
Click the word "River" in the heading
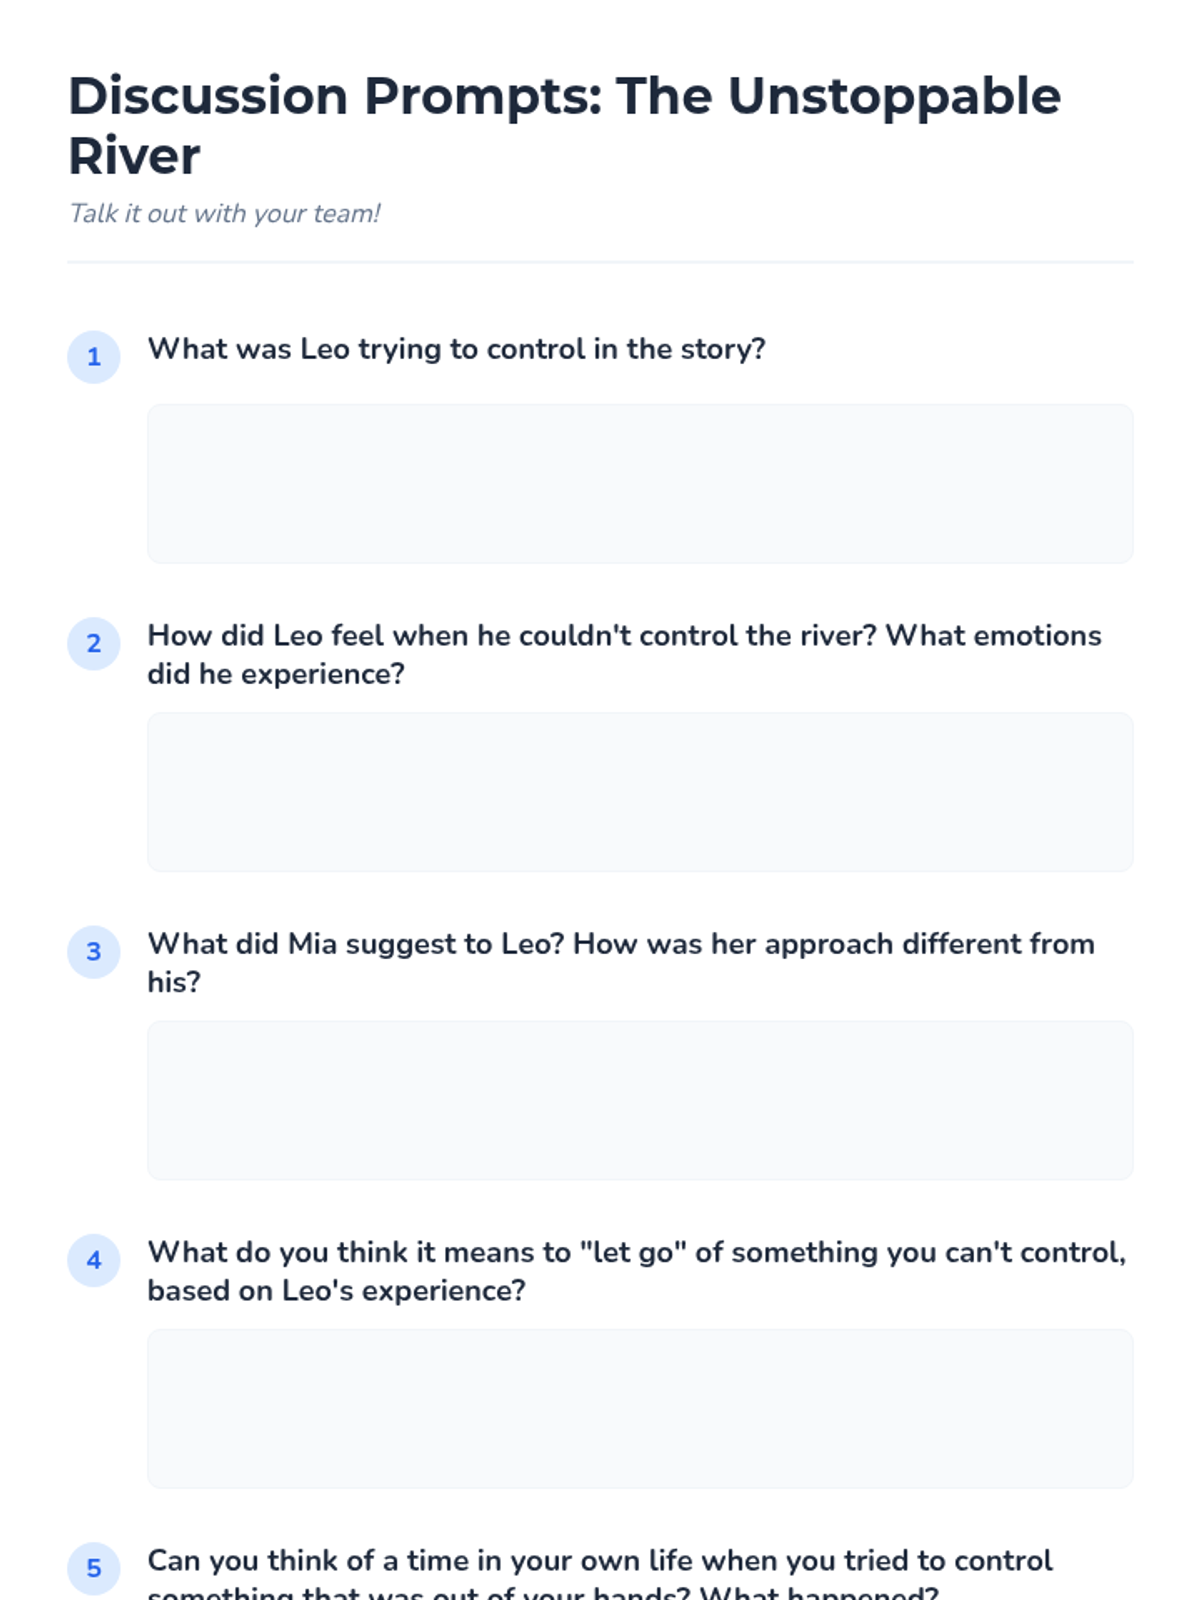pyautogui.click(x=134, y=156)
